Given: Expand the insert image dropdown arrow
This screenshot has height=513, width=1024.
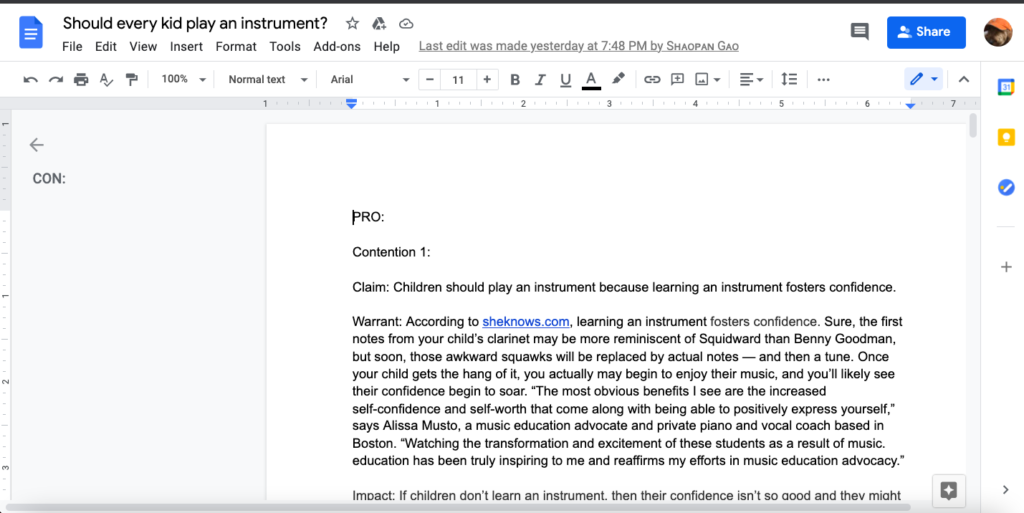Looking at the screenshot, I should [x=716, y=80].
